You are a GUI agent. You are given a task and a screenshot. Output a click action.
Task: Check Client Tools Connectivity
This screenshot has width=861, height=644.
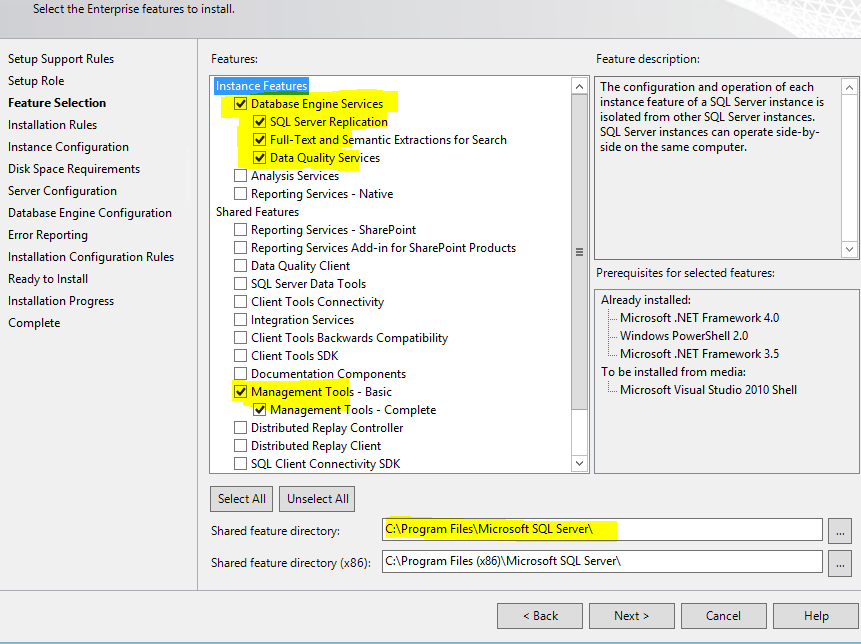(x=241, y=302)
